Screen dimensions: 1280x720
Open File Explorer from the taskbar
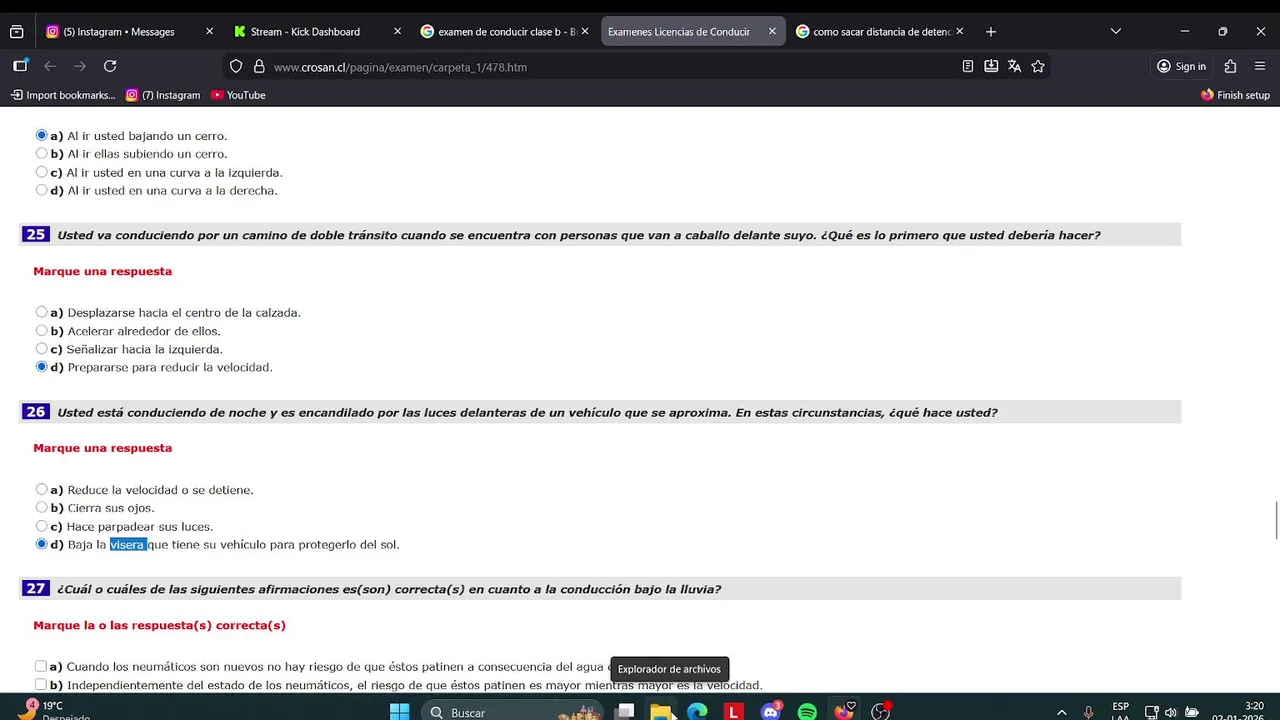coord(661,712)
